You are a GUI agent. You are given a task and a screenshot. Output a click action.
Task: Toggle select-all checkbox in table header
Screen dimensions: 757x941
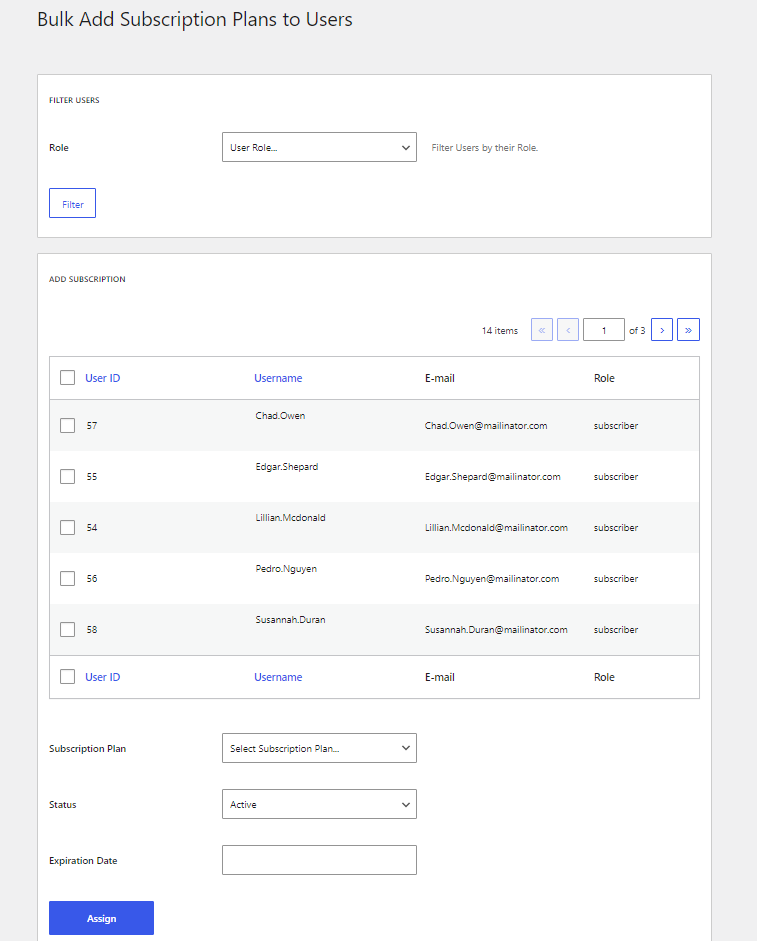pyautogui.click(x=68, y=378)
